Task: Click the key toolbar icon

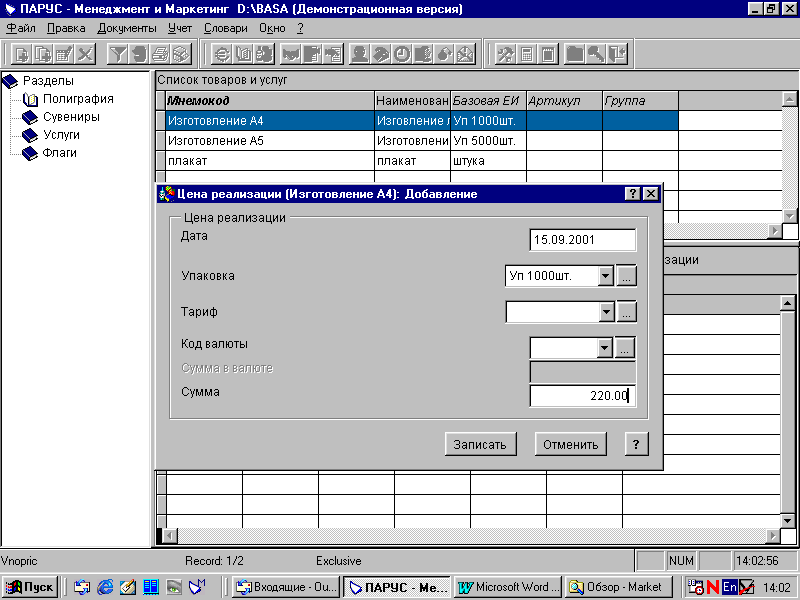Action: click(x=596, y=54)
